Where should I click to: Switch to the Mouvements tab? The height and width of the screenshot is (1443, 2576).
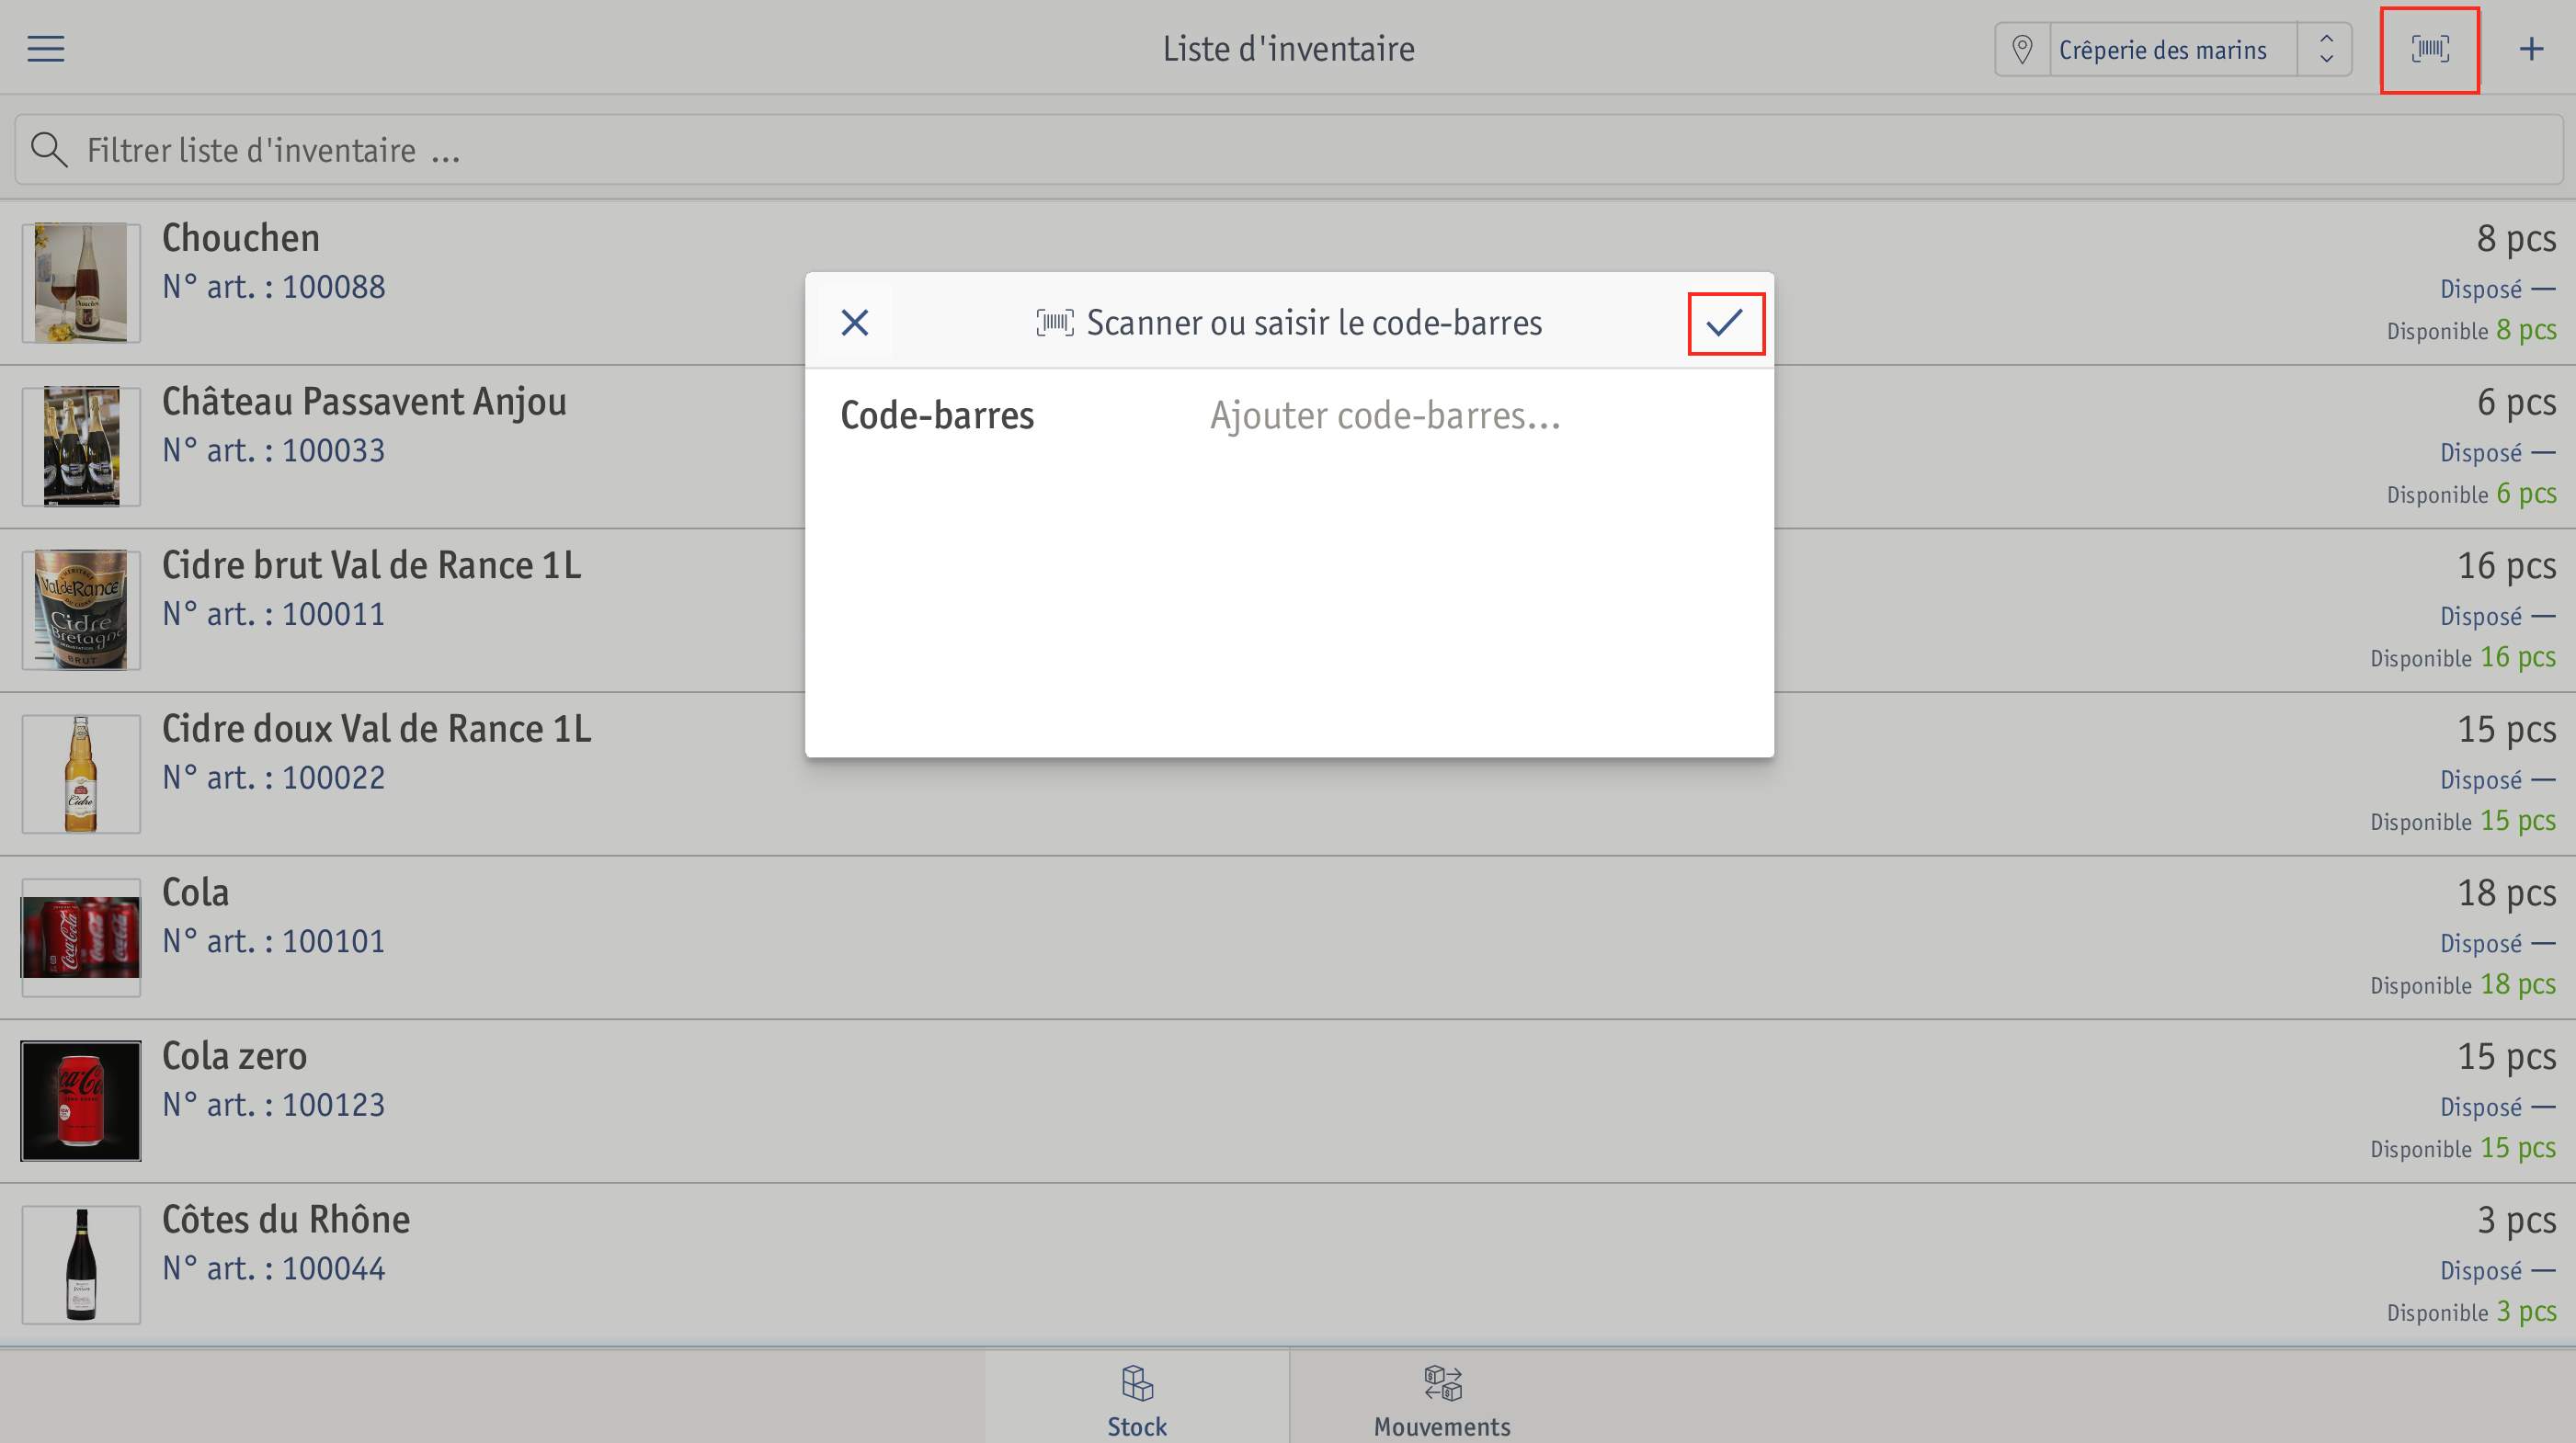[x=1442, y=1397]
